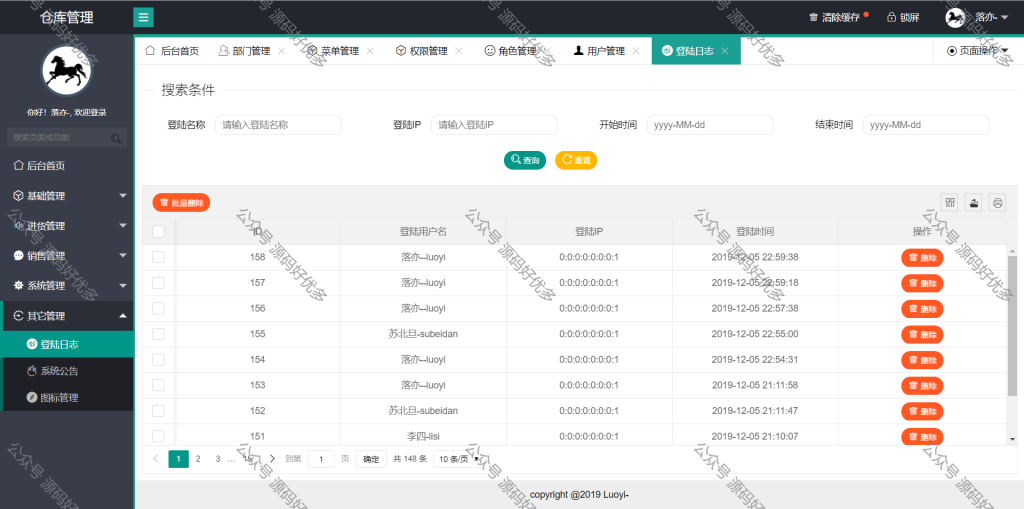Click the sidebar search magnifier icon

(x=116, y=138)
